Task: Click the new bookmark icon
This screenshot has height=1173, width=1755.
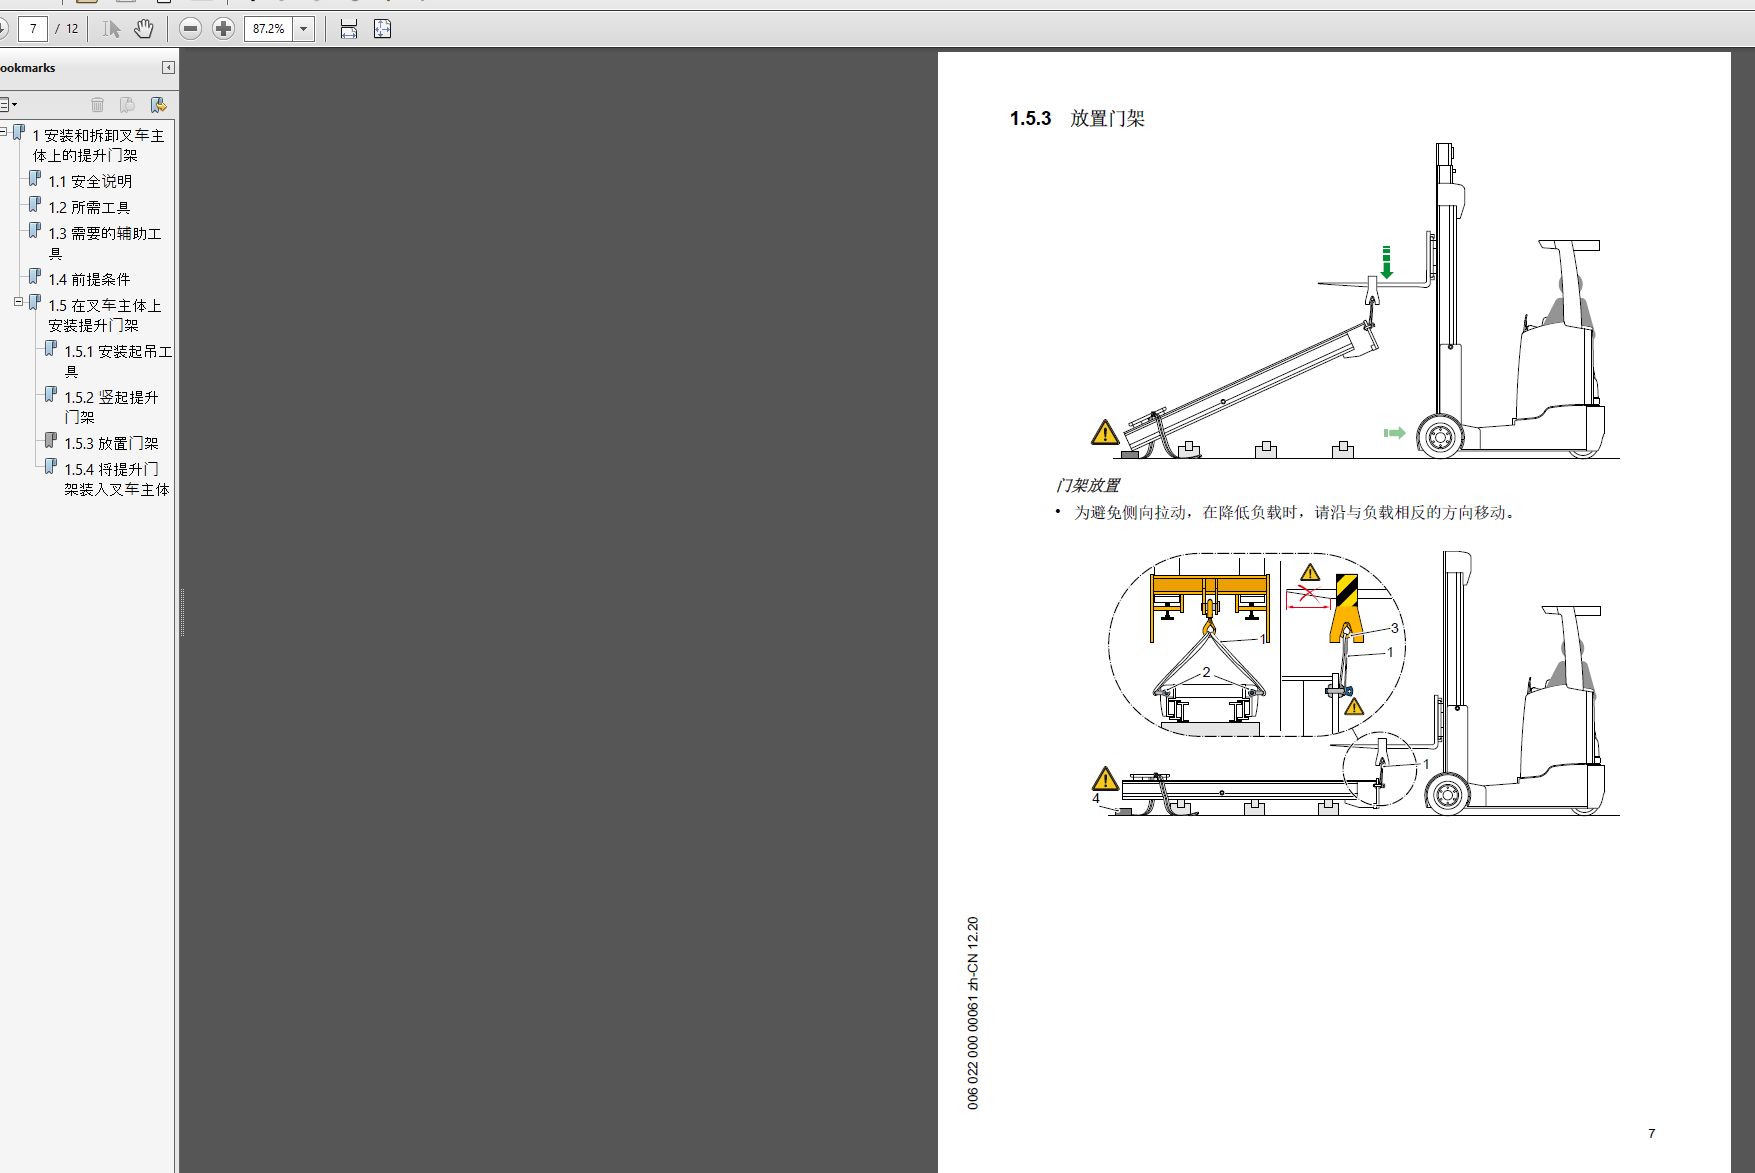Action: click(127, 105)
